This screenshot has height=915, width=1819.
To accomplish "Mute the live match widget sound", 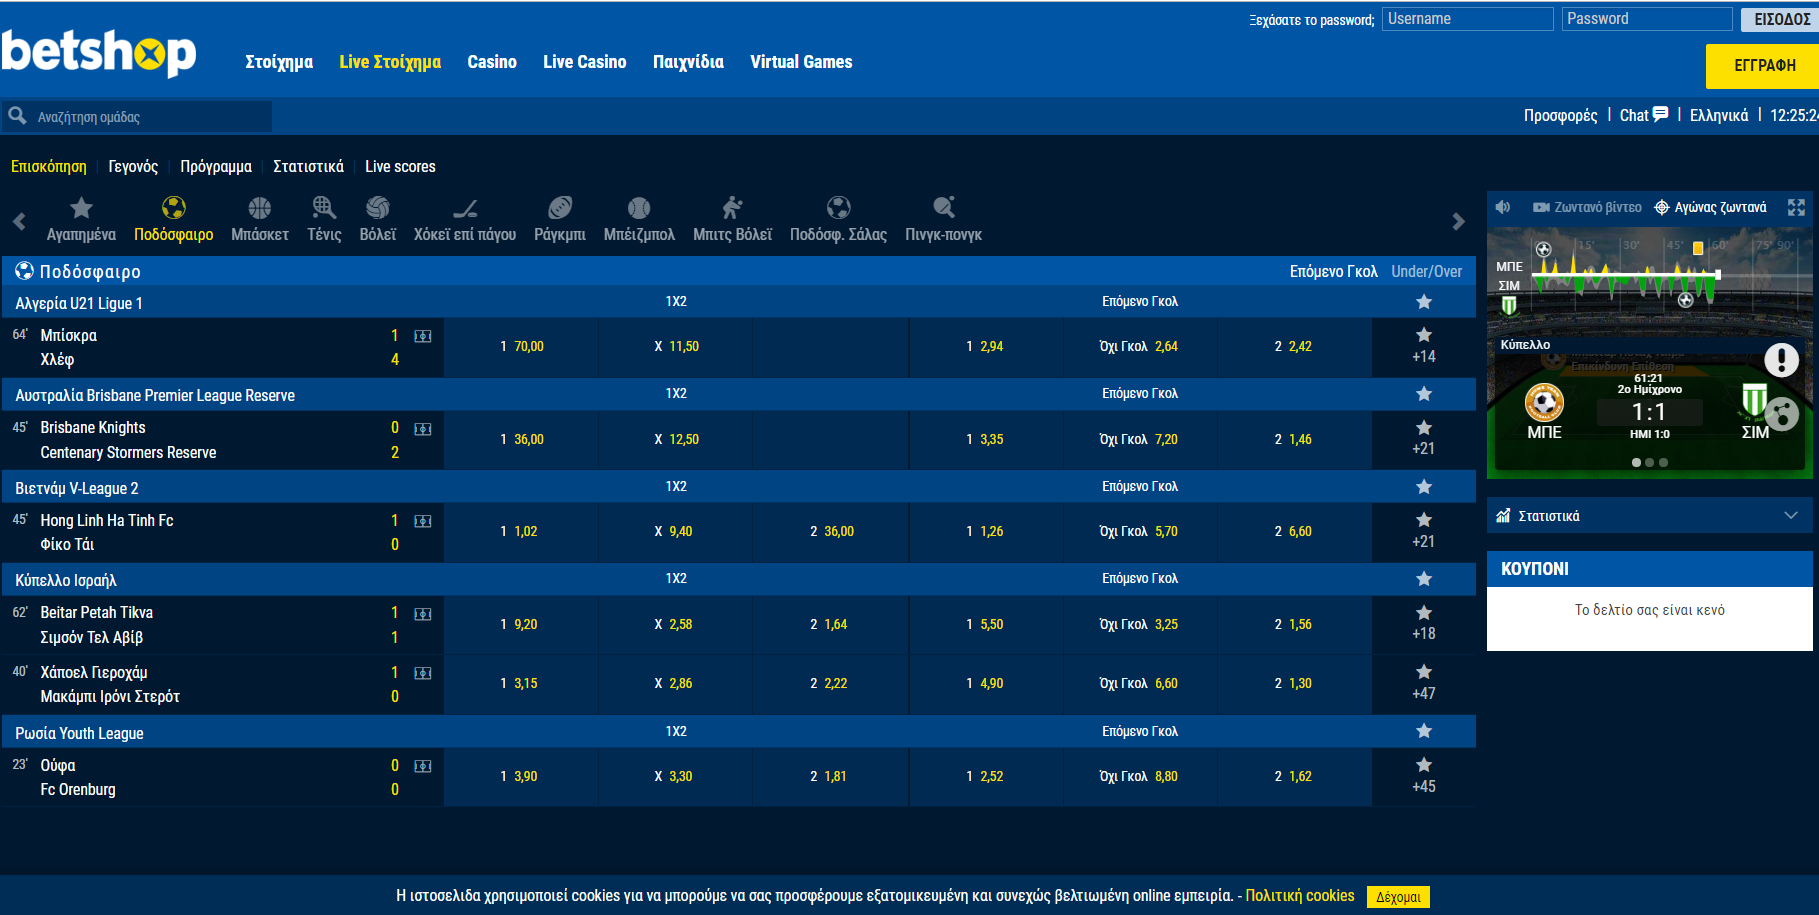I will (1503, 207).
